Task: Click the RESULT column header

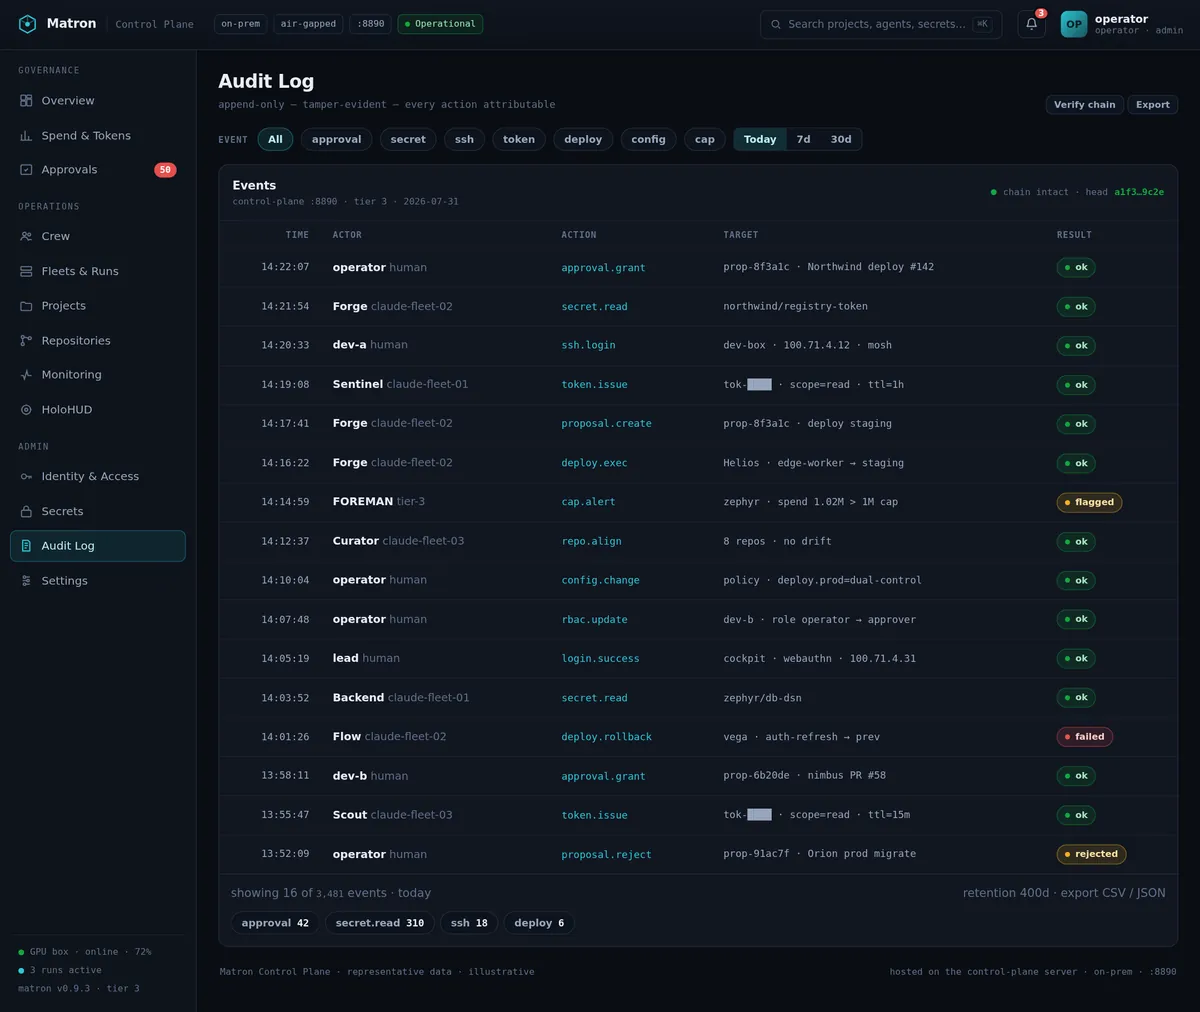Action: click(x=1074, y=235)
